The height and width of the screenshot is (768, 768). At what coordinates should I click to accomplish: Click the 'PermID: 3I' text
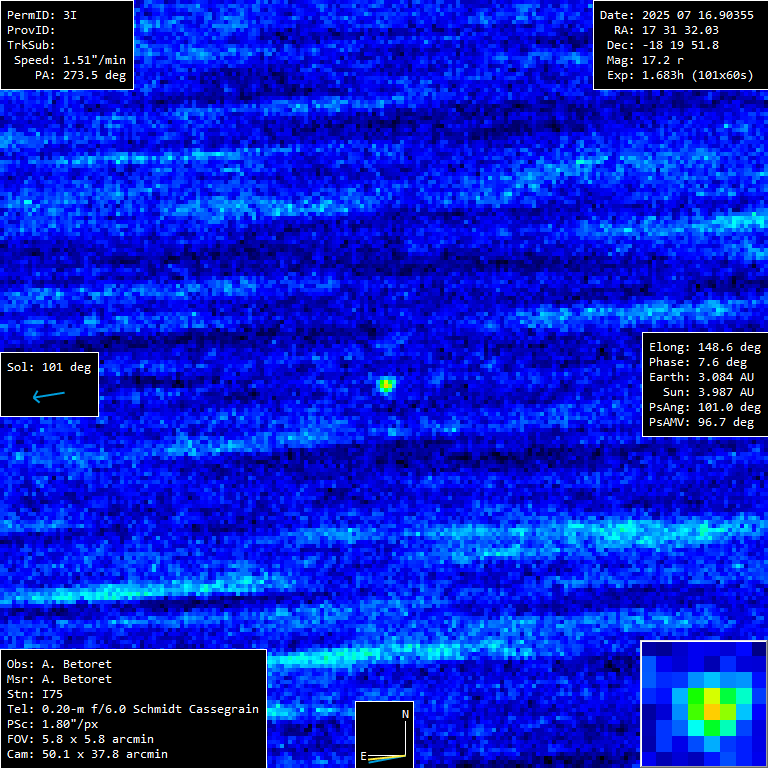click(42, 15)
